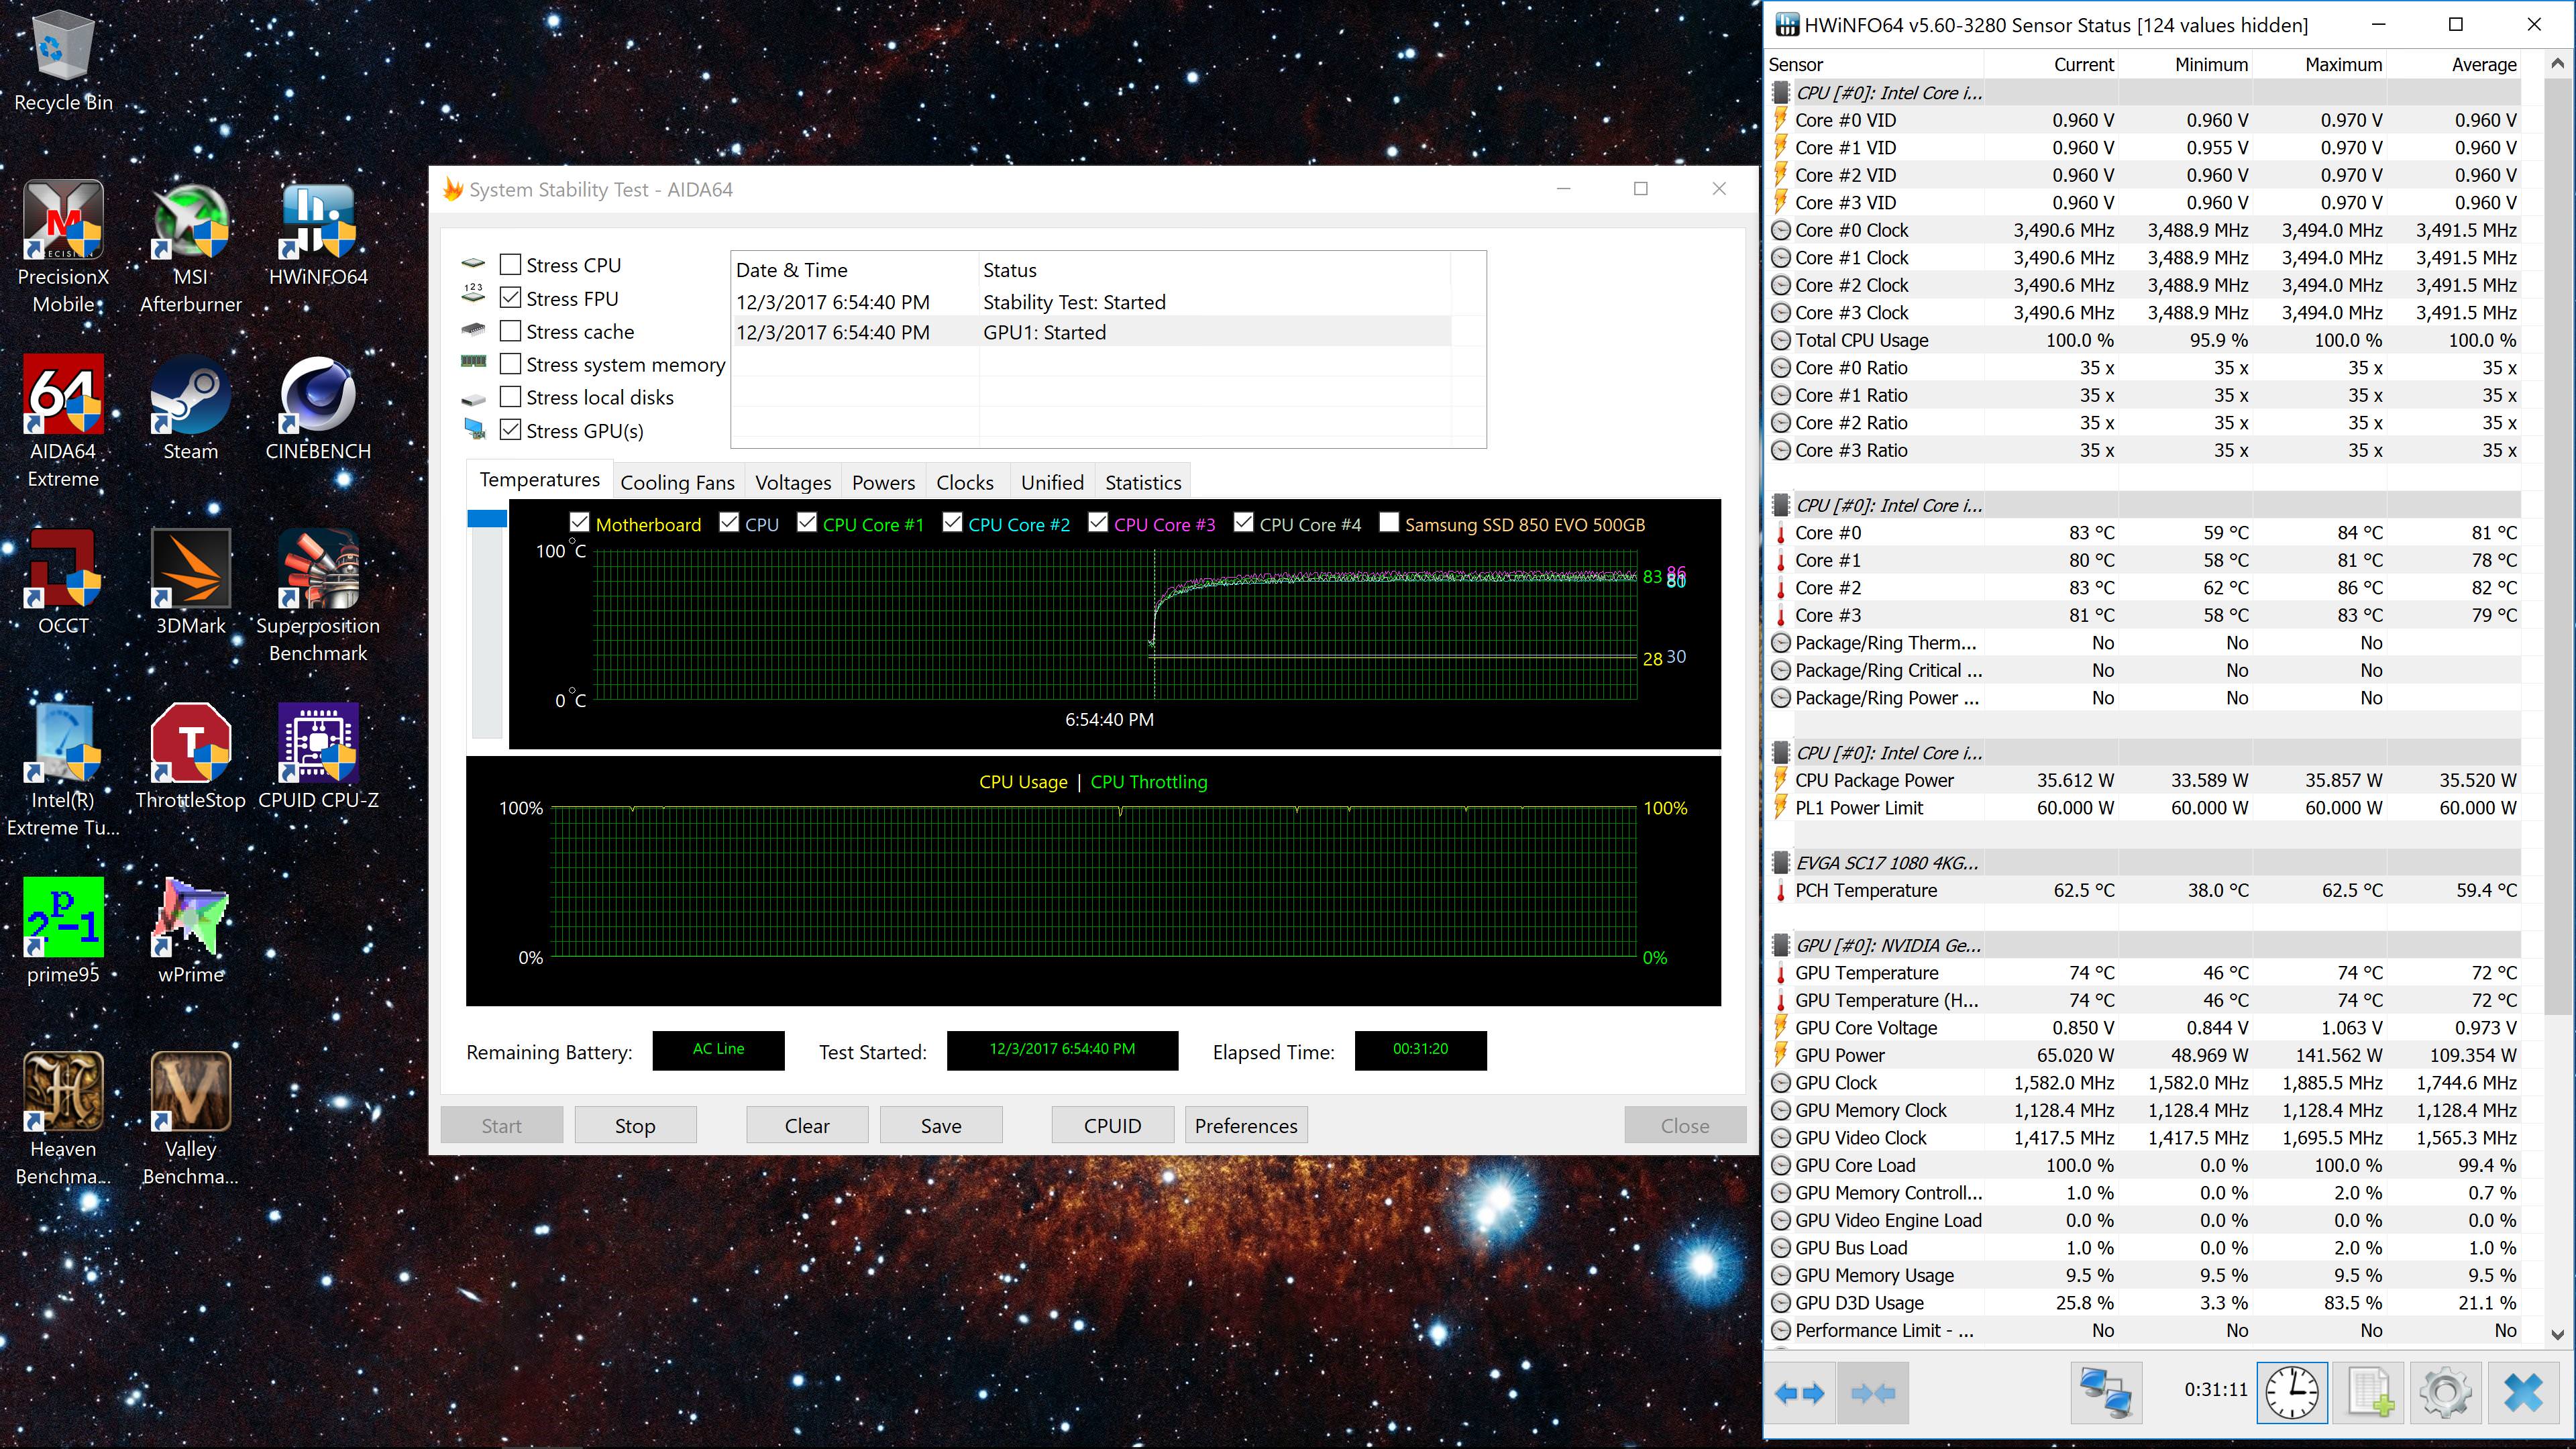
Task: Check the Stress system memory option
Action: pos(510,364)
